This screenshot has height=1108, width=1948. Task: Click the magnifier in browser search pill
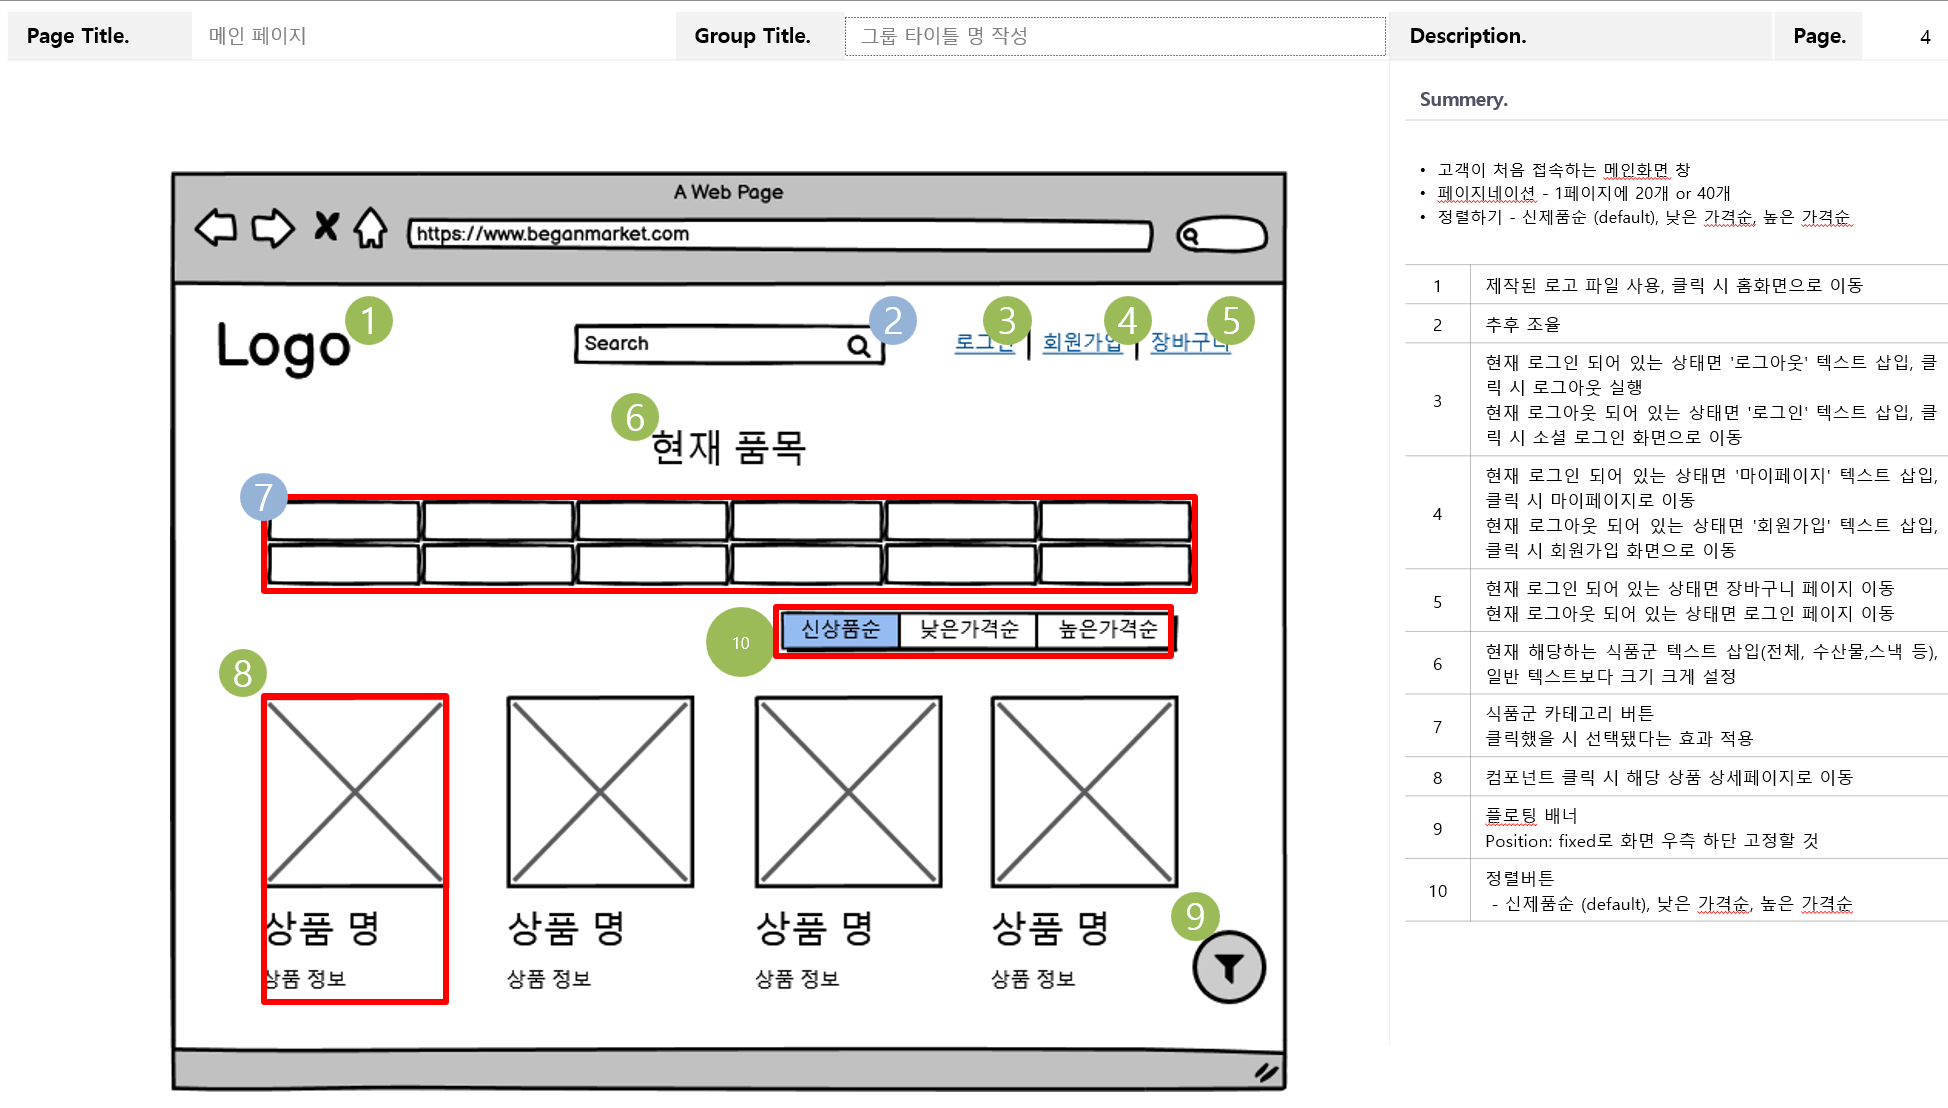[x=1189, y=236]
